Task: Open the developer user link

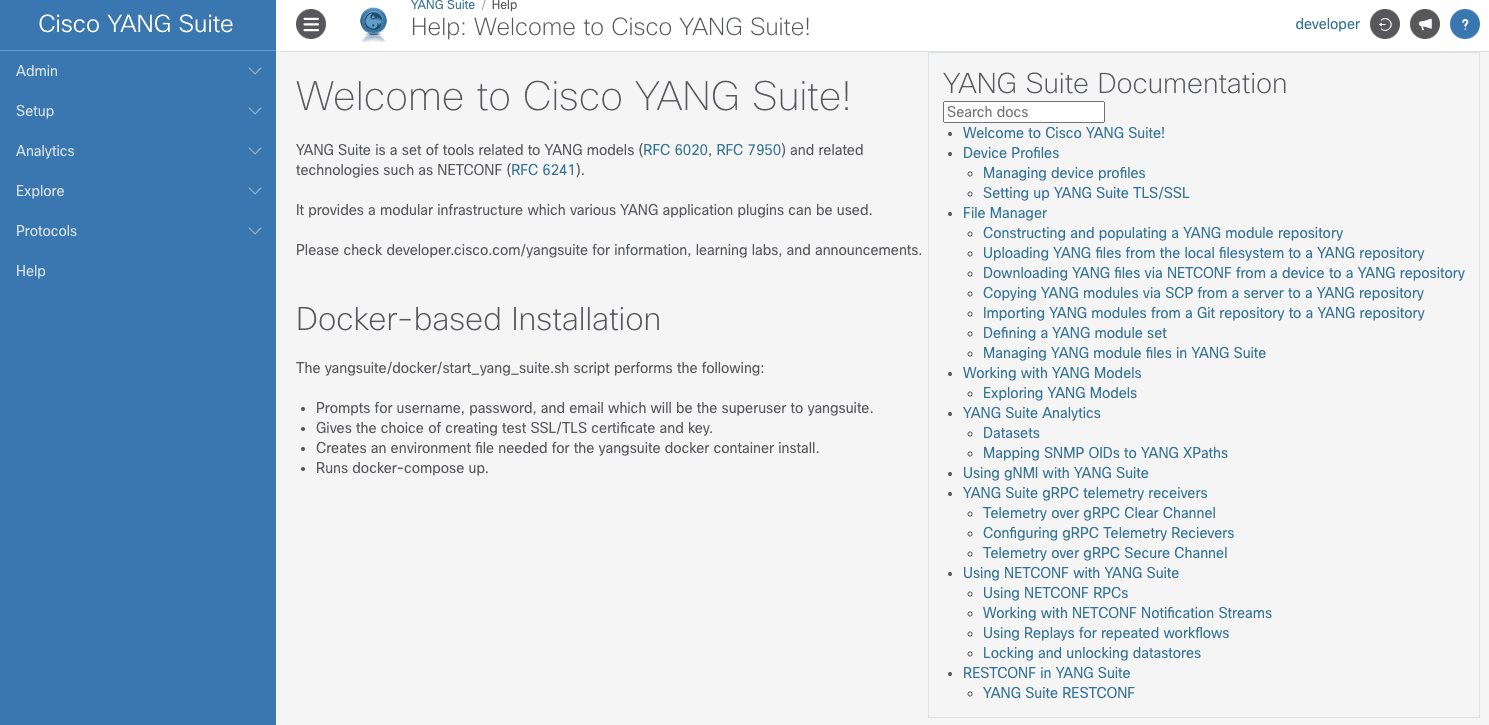Action: point(1327,24)
